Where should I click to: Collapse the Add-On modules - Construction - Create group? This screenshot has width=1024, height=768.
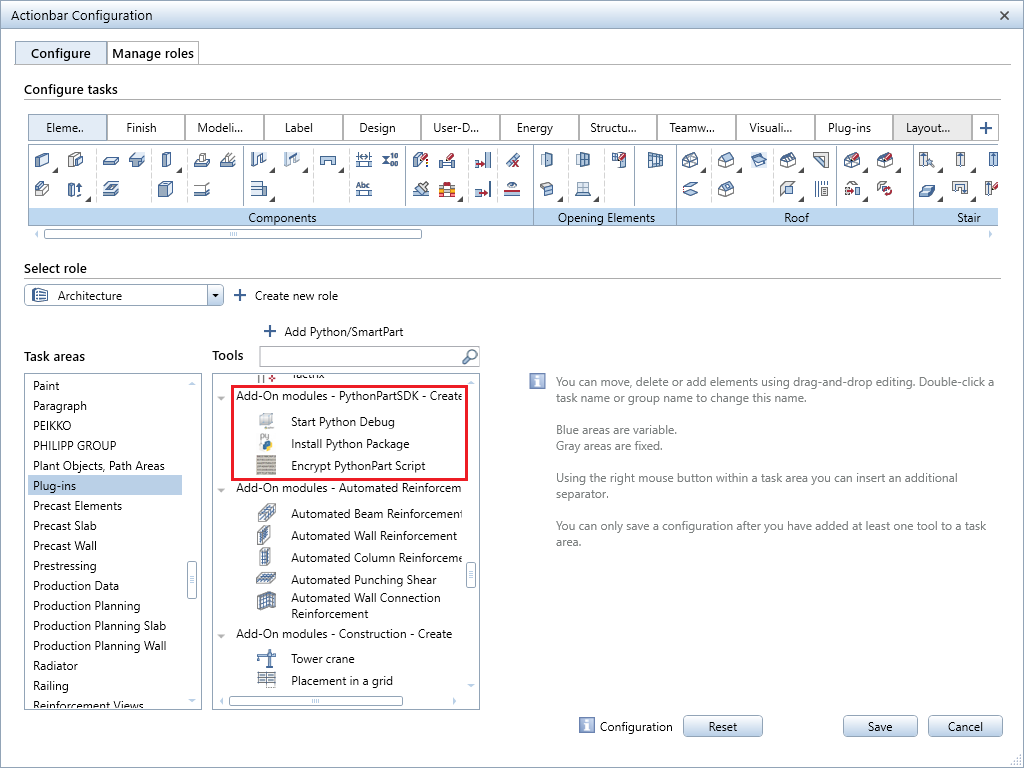click(x=221, y=633)
